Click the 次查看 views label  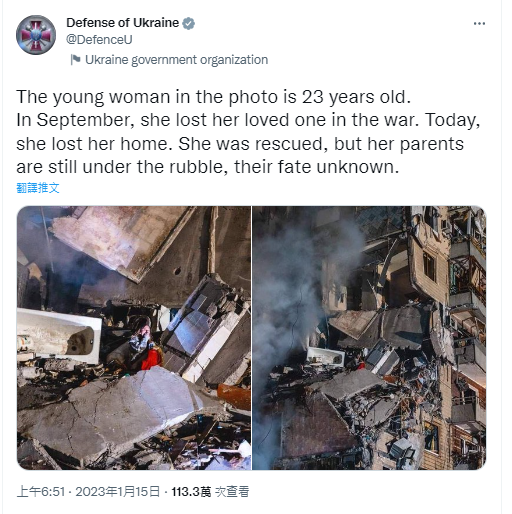[x=232, y=492]
